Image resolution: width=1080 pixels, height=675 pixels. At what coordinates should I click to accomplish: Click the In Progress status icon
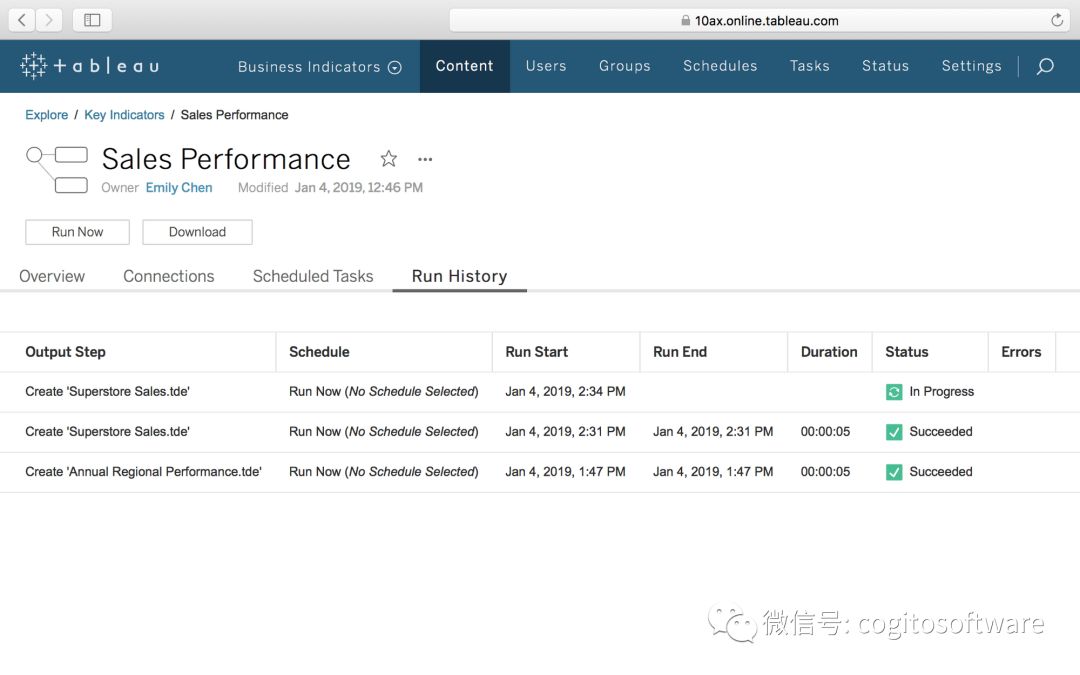click(894, 392)
